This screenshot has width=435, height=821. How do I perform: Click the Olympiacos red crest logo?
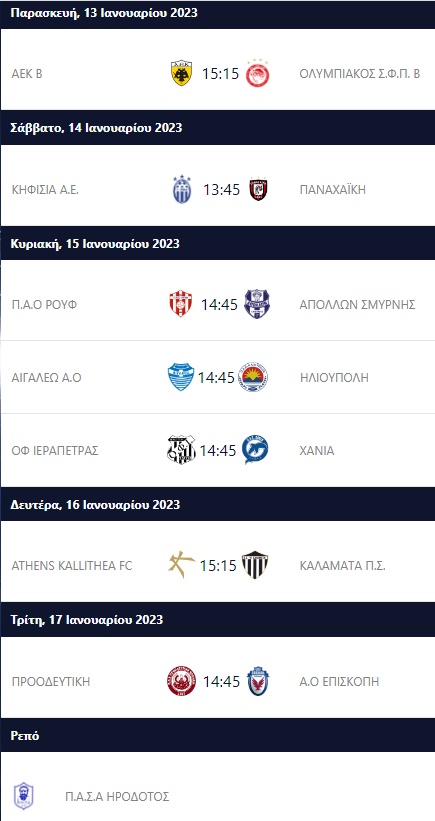coord(258,73)
